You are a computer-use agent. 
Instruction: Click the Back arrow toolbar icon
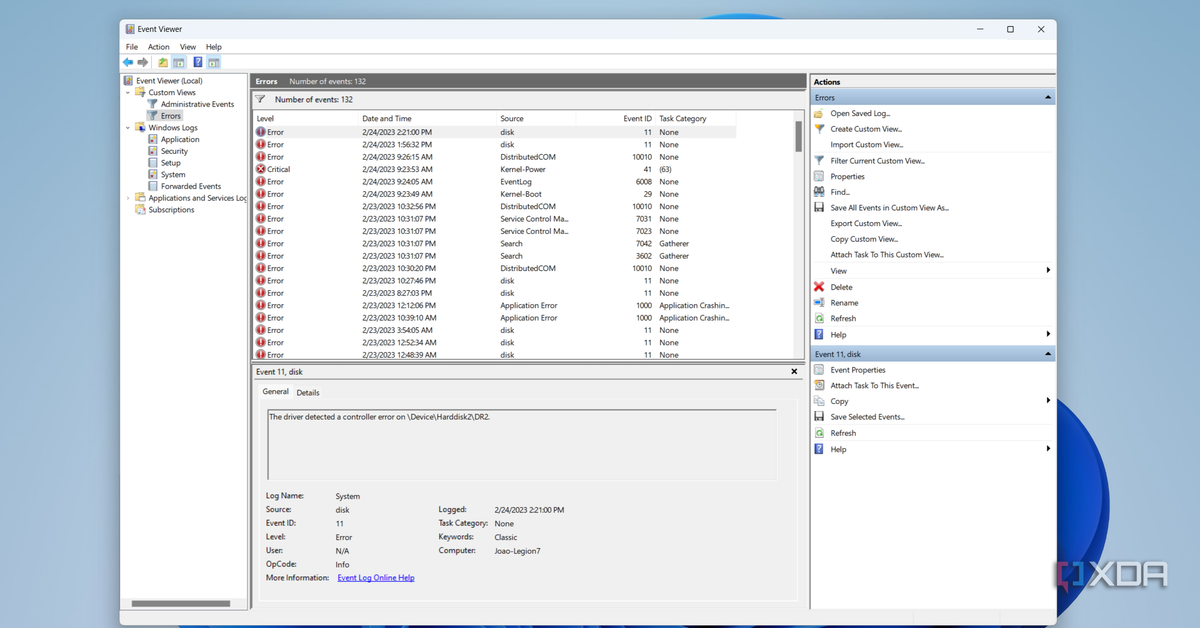pos(128,62)
